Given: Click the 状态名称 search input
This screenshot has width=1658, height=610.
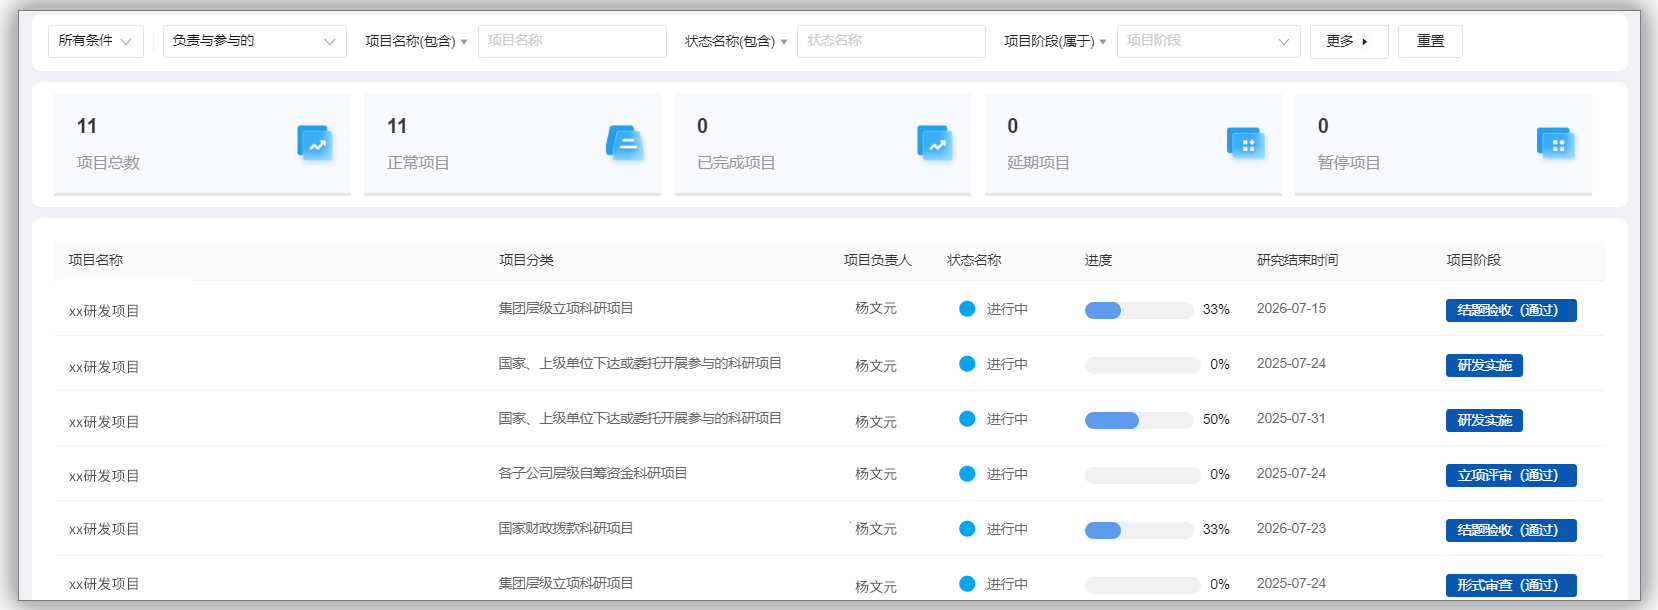Looking at the screenshot, I should coord(892,41).
